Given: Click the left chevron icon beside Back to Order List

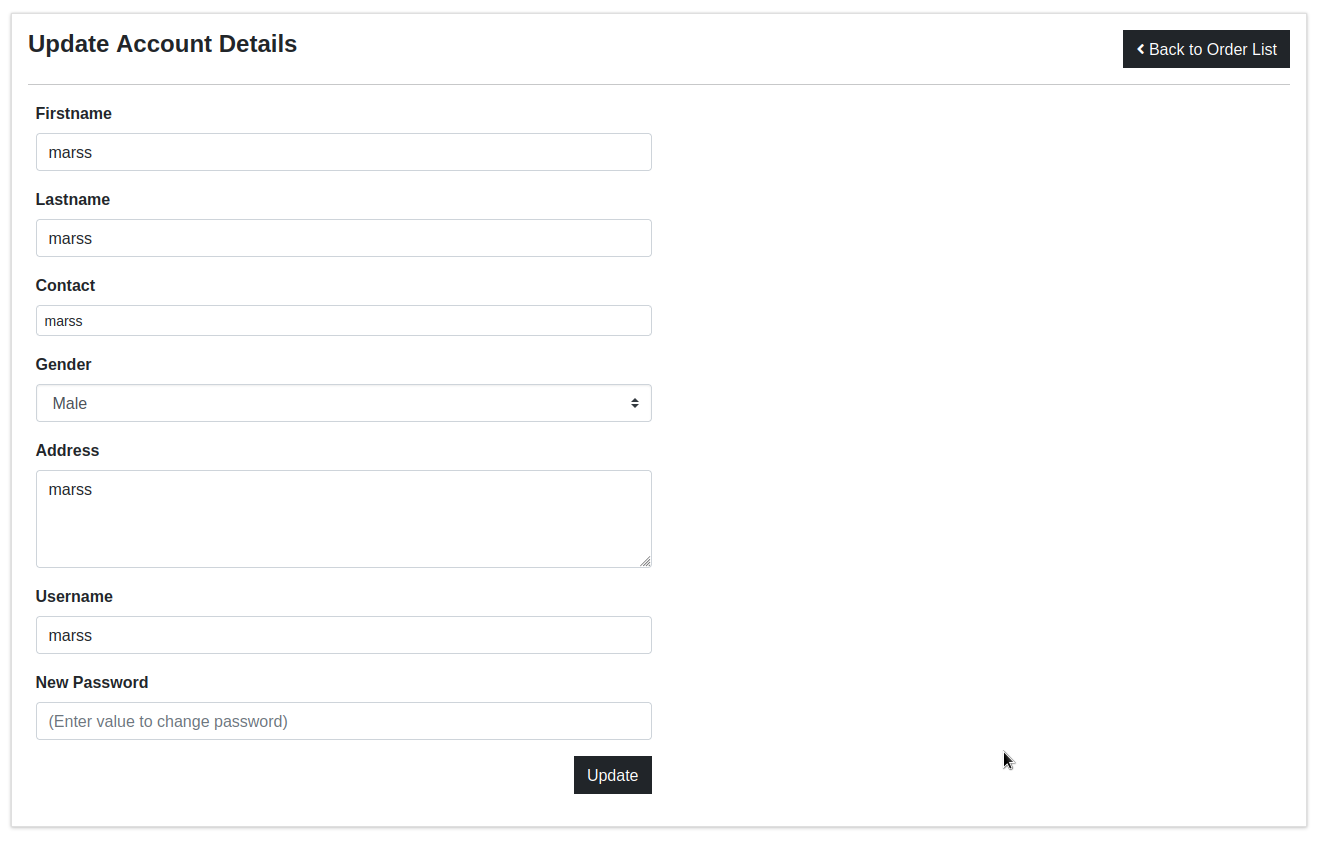Looking at the screenshot, I should click(x=1141, y=49).
